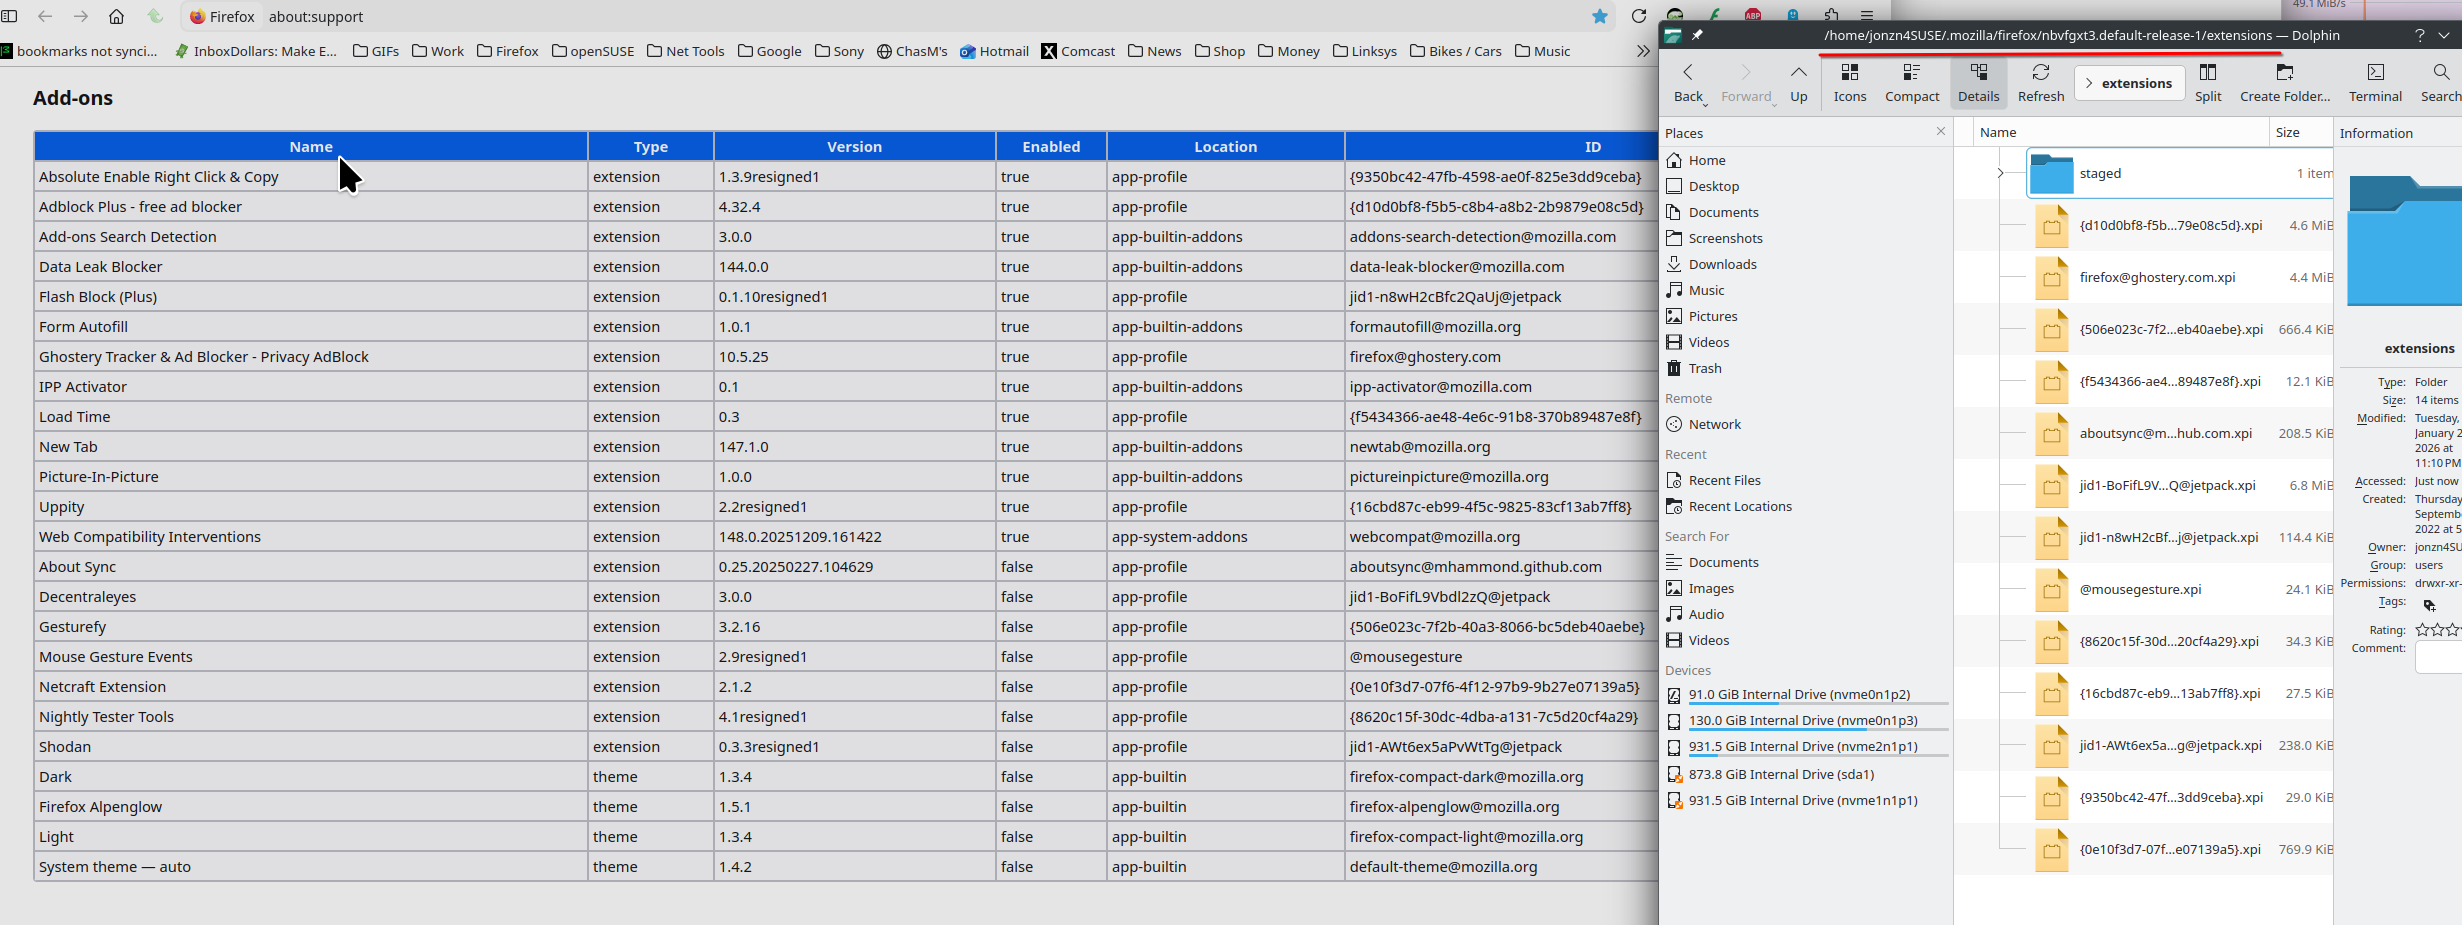Viewport: 2462px width, 925px height.
Task: Click the bookmark star in Firefox address bar
Action: (1600, 16)
